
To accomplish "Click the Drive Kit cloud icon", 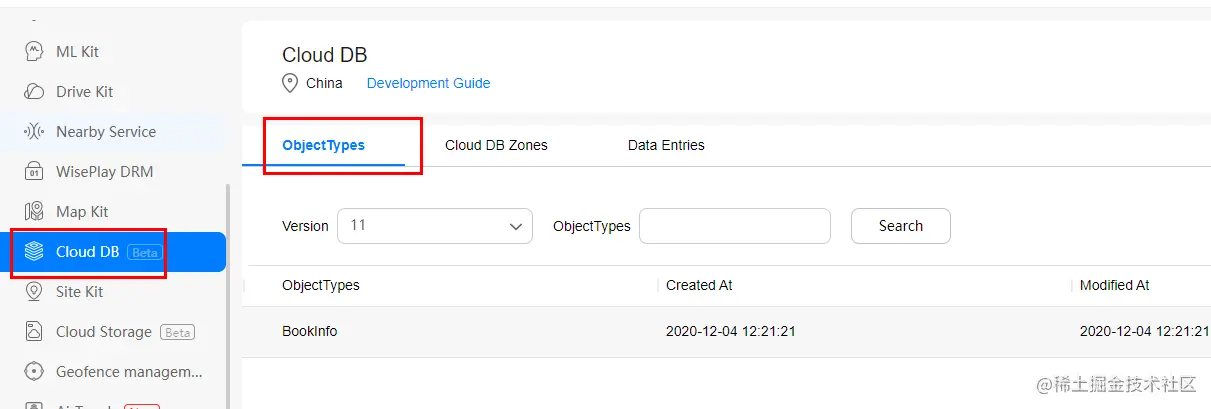I will [x=34, y=91].
